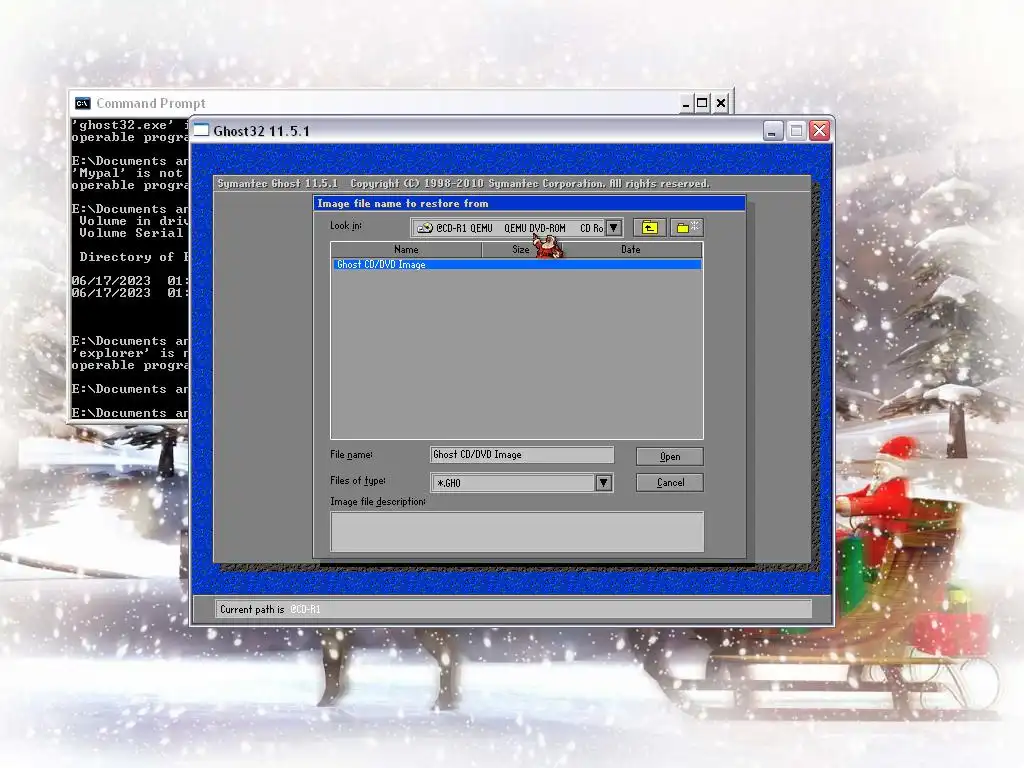Click the Image file description box
1024x768 pixels.
517,532
